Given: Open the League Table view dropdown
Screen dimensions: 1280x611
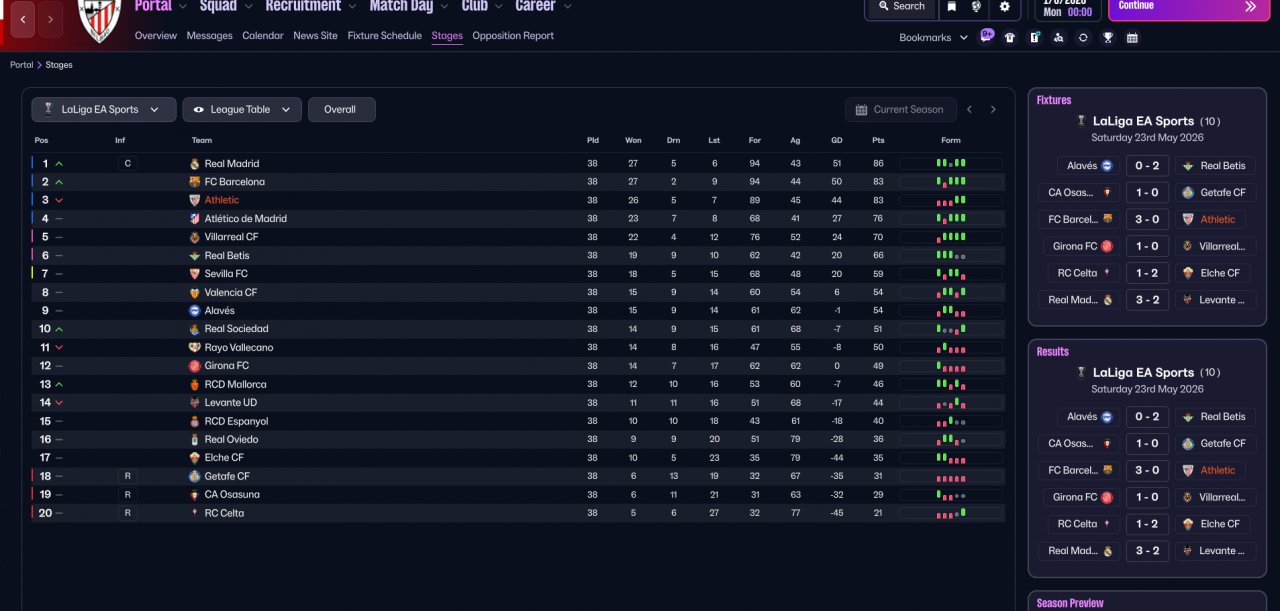Looking at the screenshot, I should pos(242,110).
